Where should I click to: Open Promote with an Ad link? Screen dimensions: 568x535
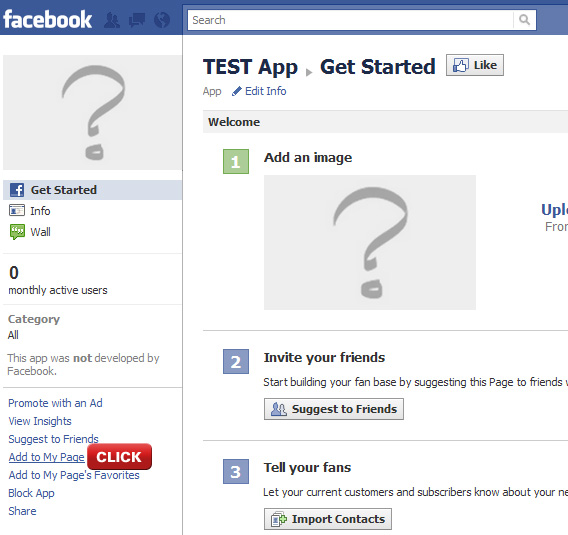pyautogui.click(x=55, y=403)
